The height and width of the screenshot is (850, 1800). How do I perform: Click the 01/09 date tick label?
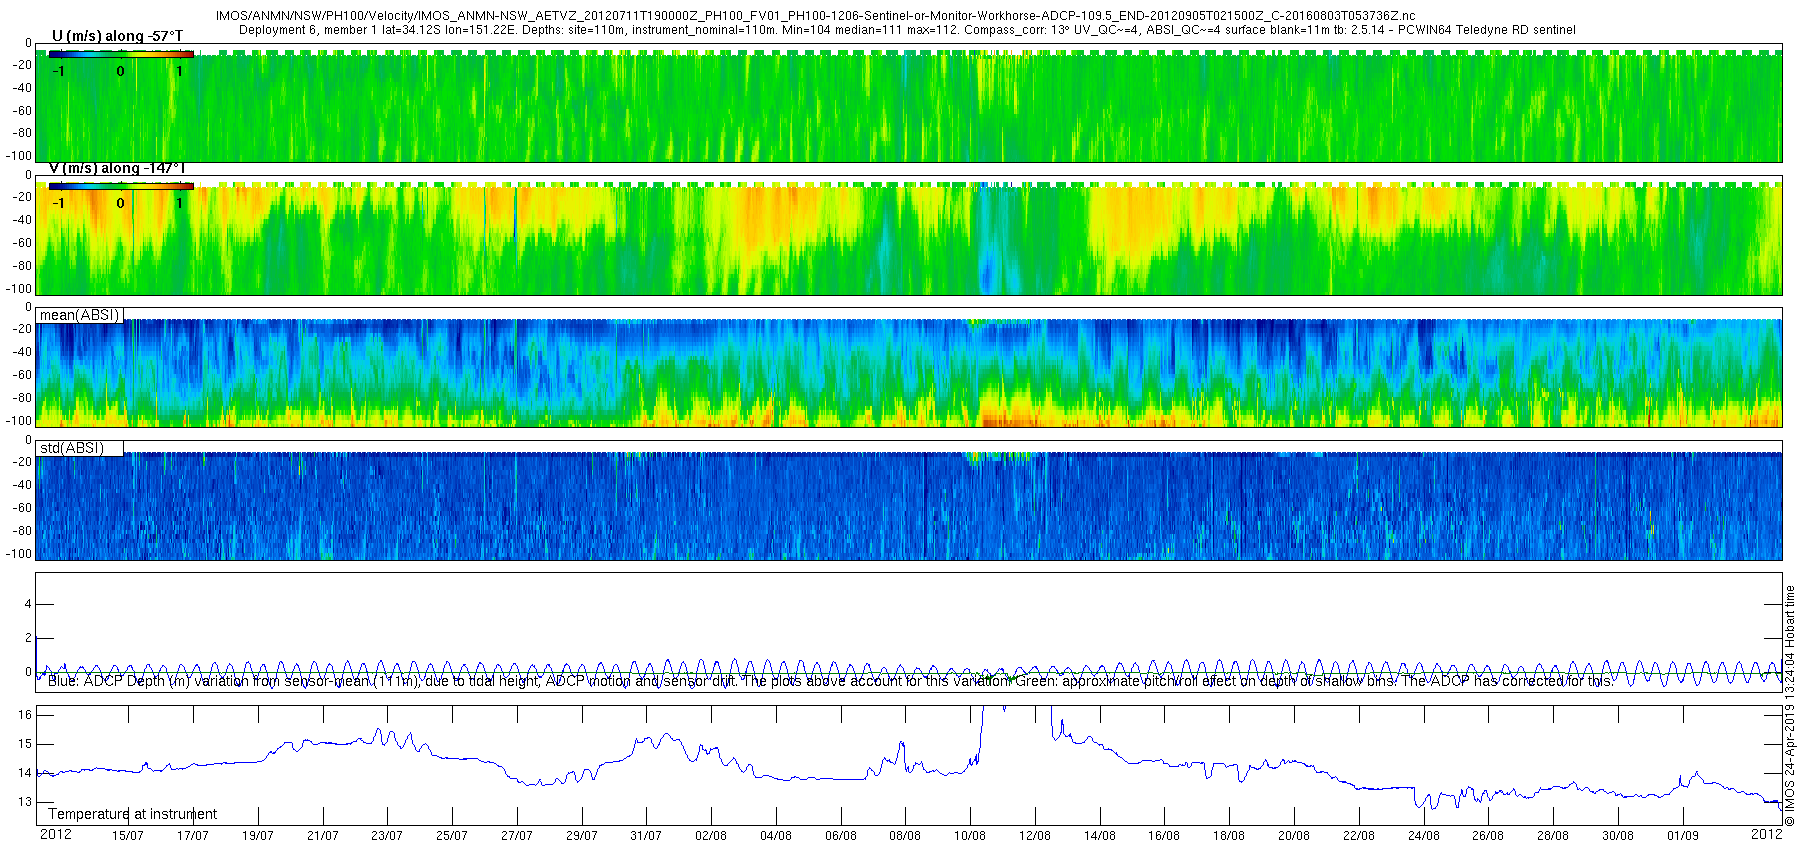click(1683, 836)
